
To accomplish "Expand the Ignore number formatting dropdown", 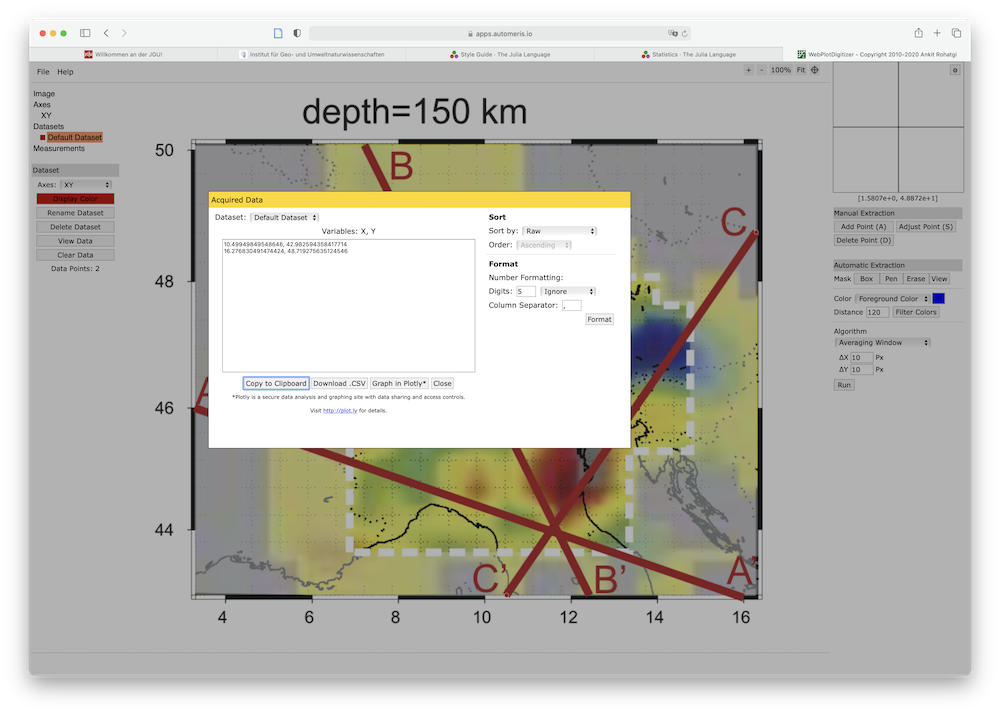I will [x=568, y=291].
